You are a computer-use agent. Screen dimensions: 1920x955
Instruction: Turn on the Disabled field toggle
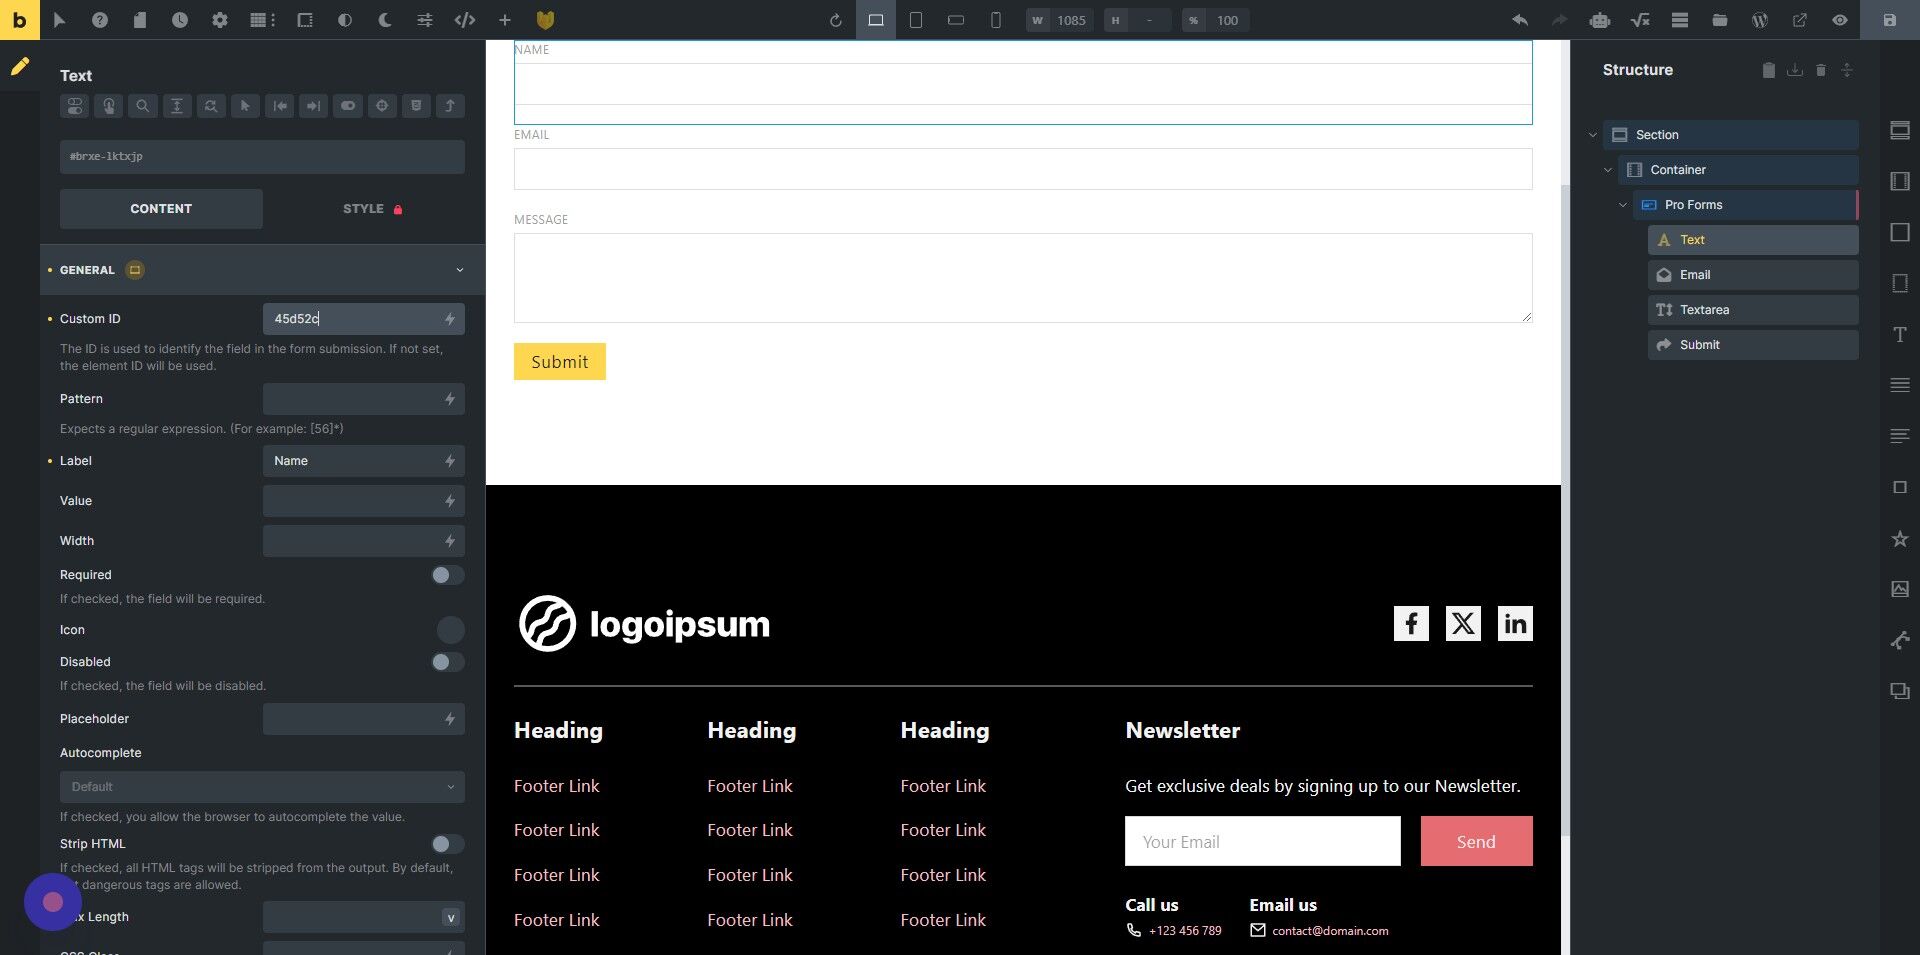click(447, 662)
